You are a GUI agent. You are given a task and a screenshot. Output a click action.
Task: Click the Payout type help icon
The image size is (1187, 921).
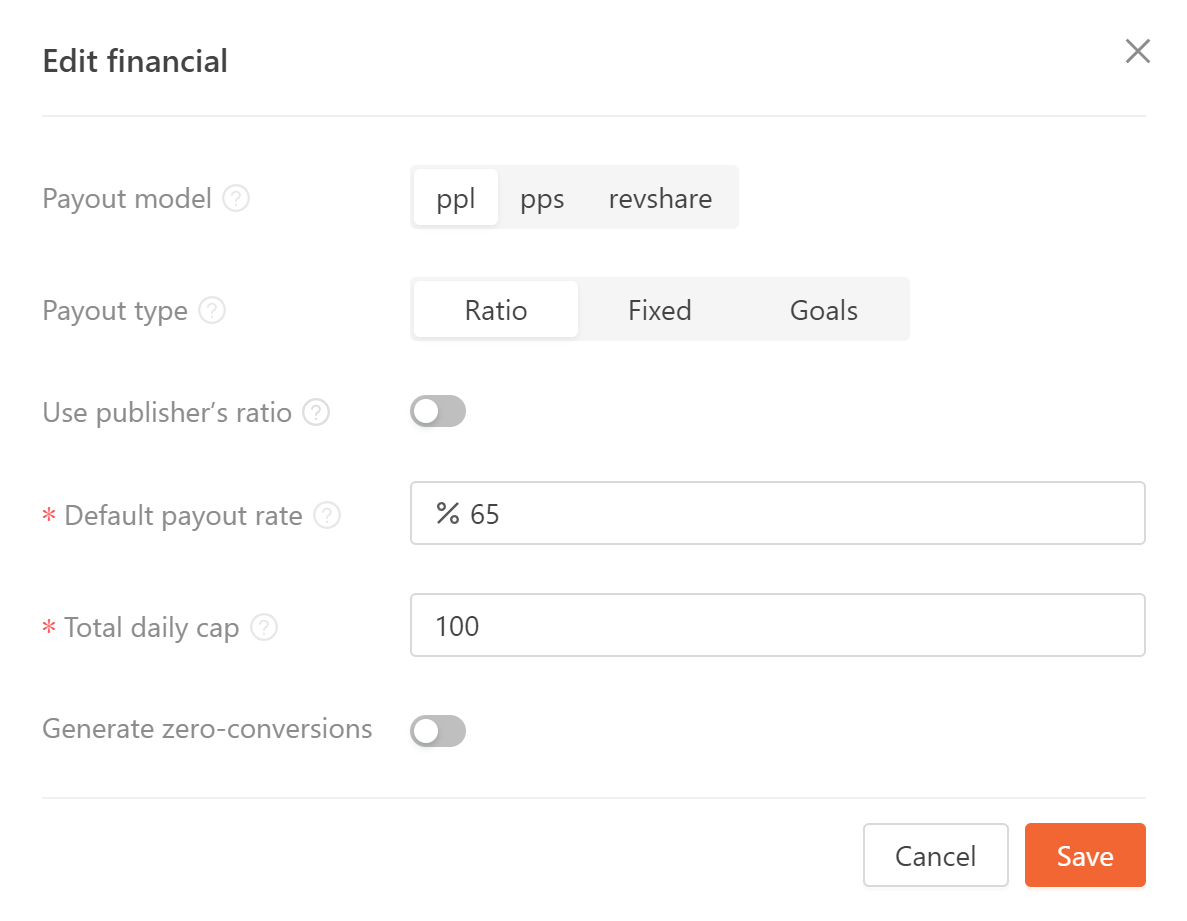212,311
